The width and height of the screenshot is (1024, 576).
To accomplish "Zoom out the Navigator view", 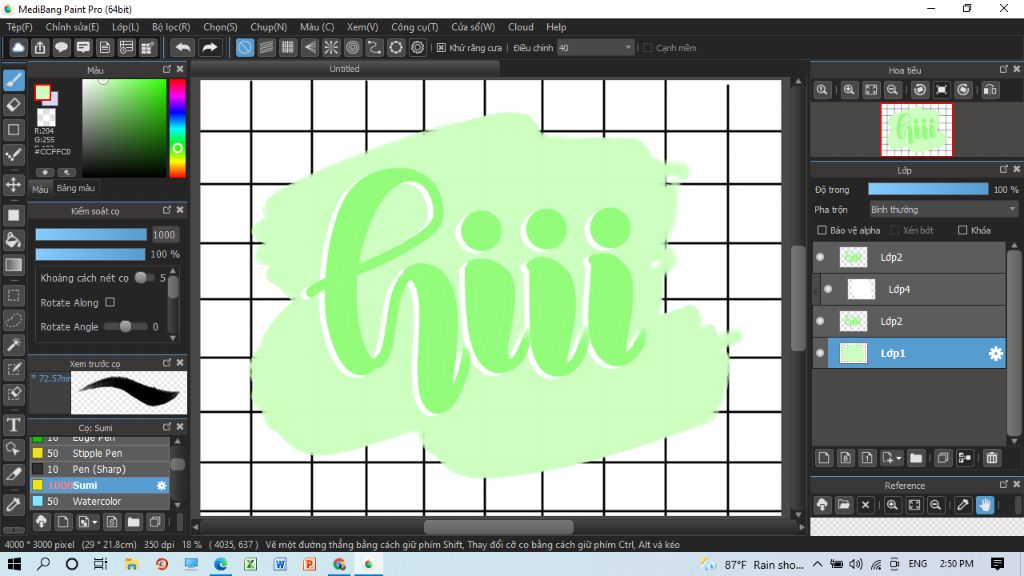I will pyautogui.click(x=892, y=90).
